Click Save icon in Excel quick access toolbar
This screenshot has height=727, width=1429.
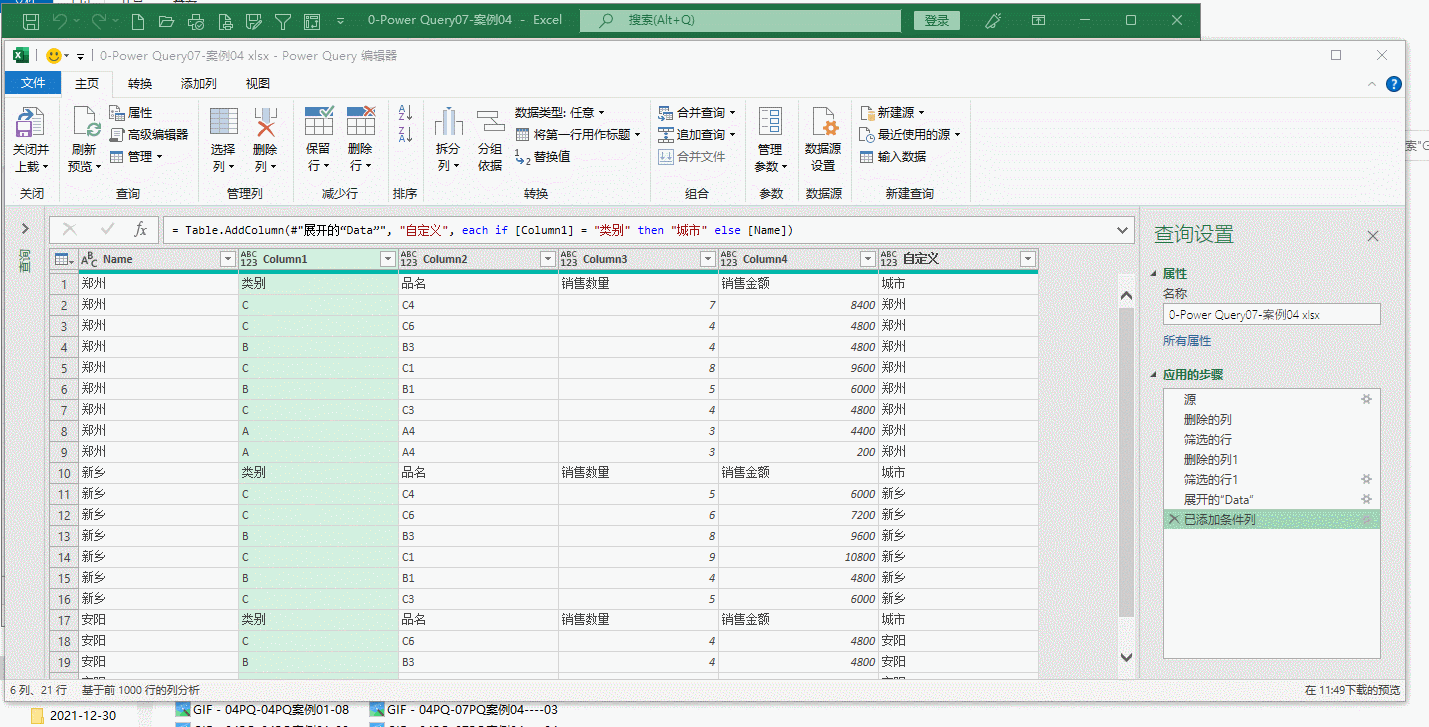coord(31,20)
